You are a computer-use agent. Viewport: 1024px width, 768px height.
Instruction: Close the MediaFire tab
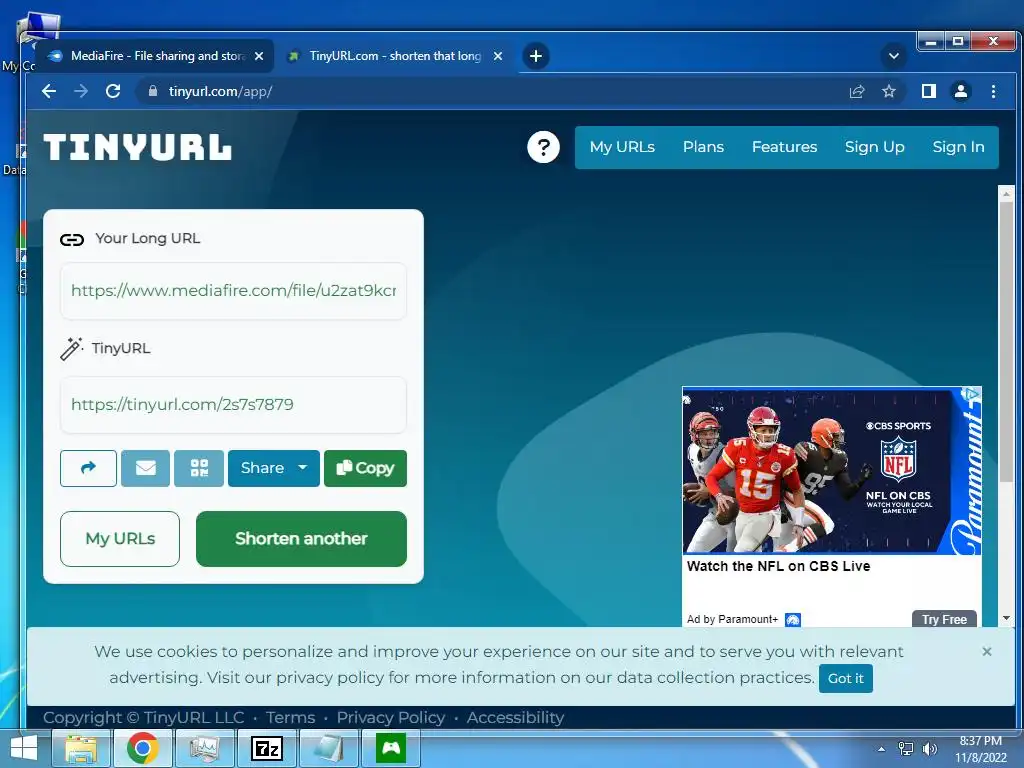[259, 56]
